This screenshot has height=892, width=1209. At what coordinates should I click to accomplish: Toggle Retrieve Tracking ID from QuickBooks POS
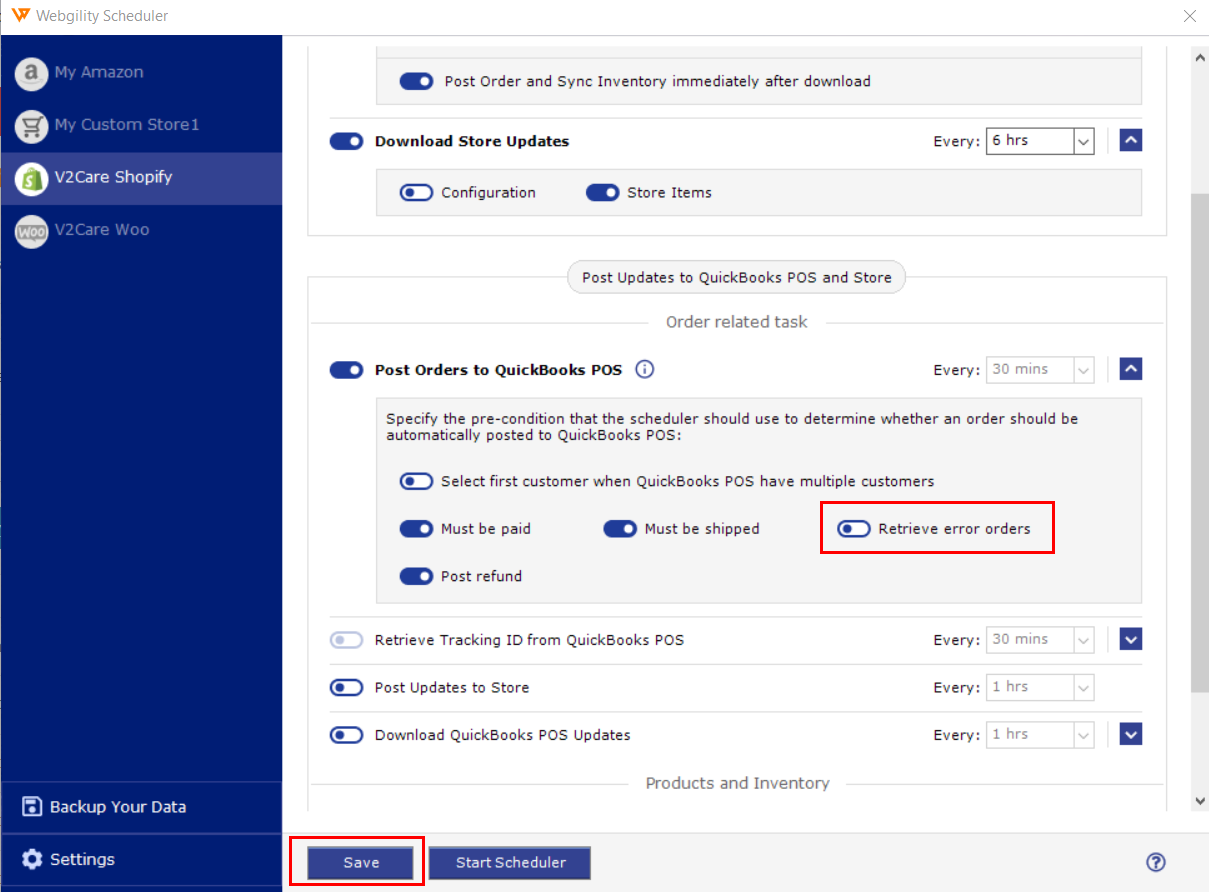coord(346,640)
